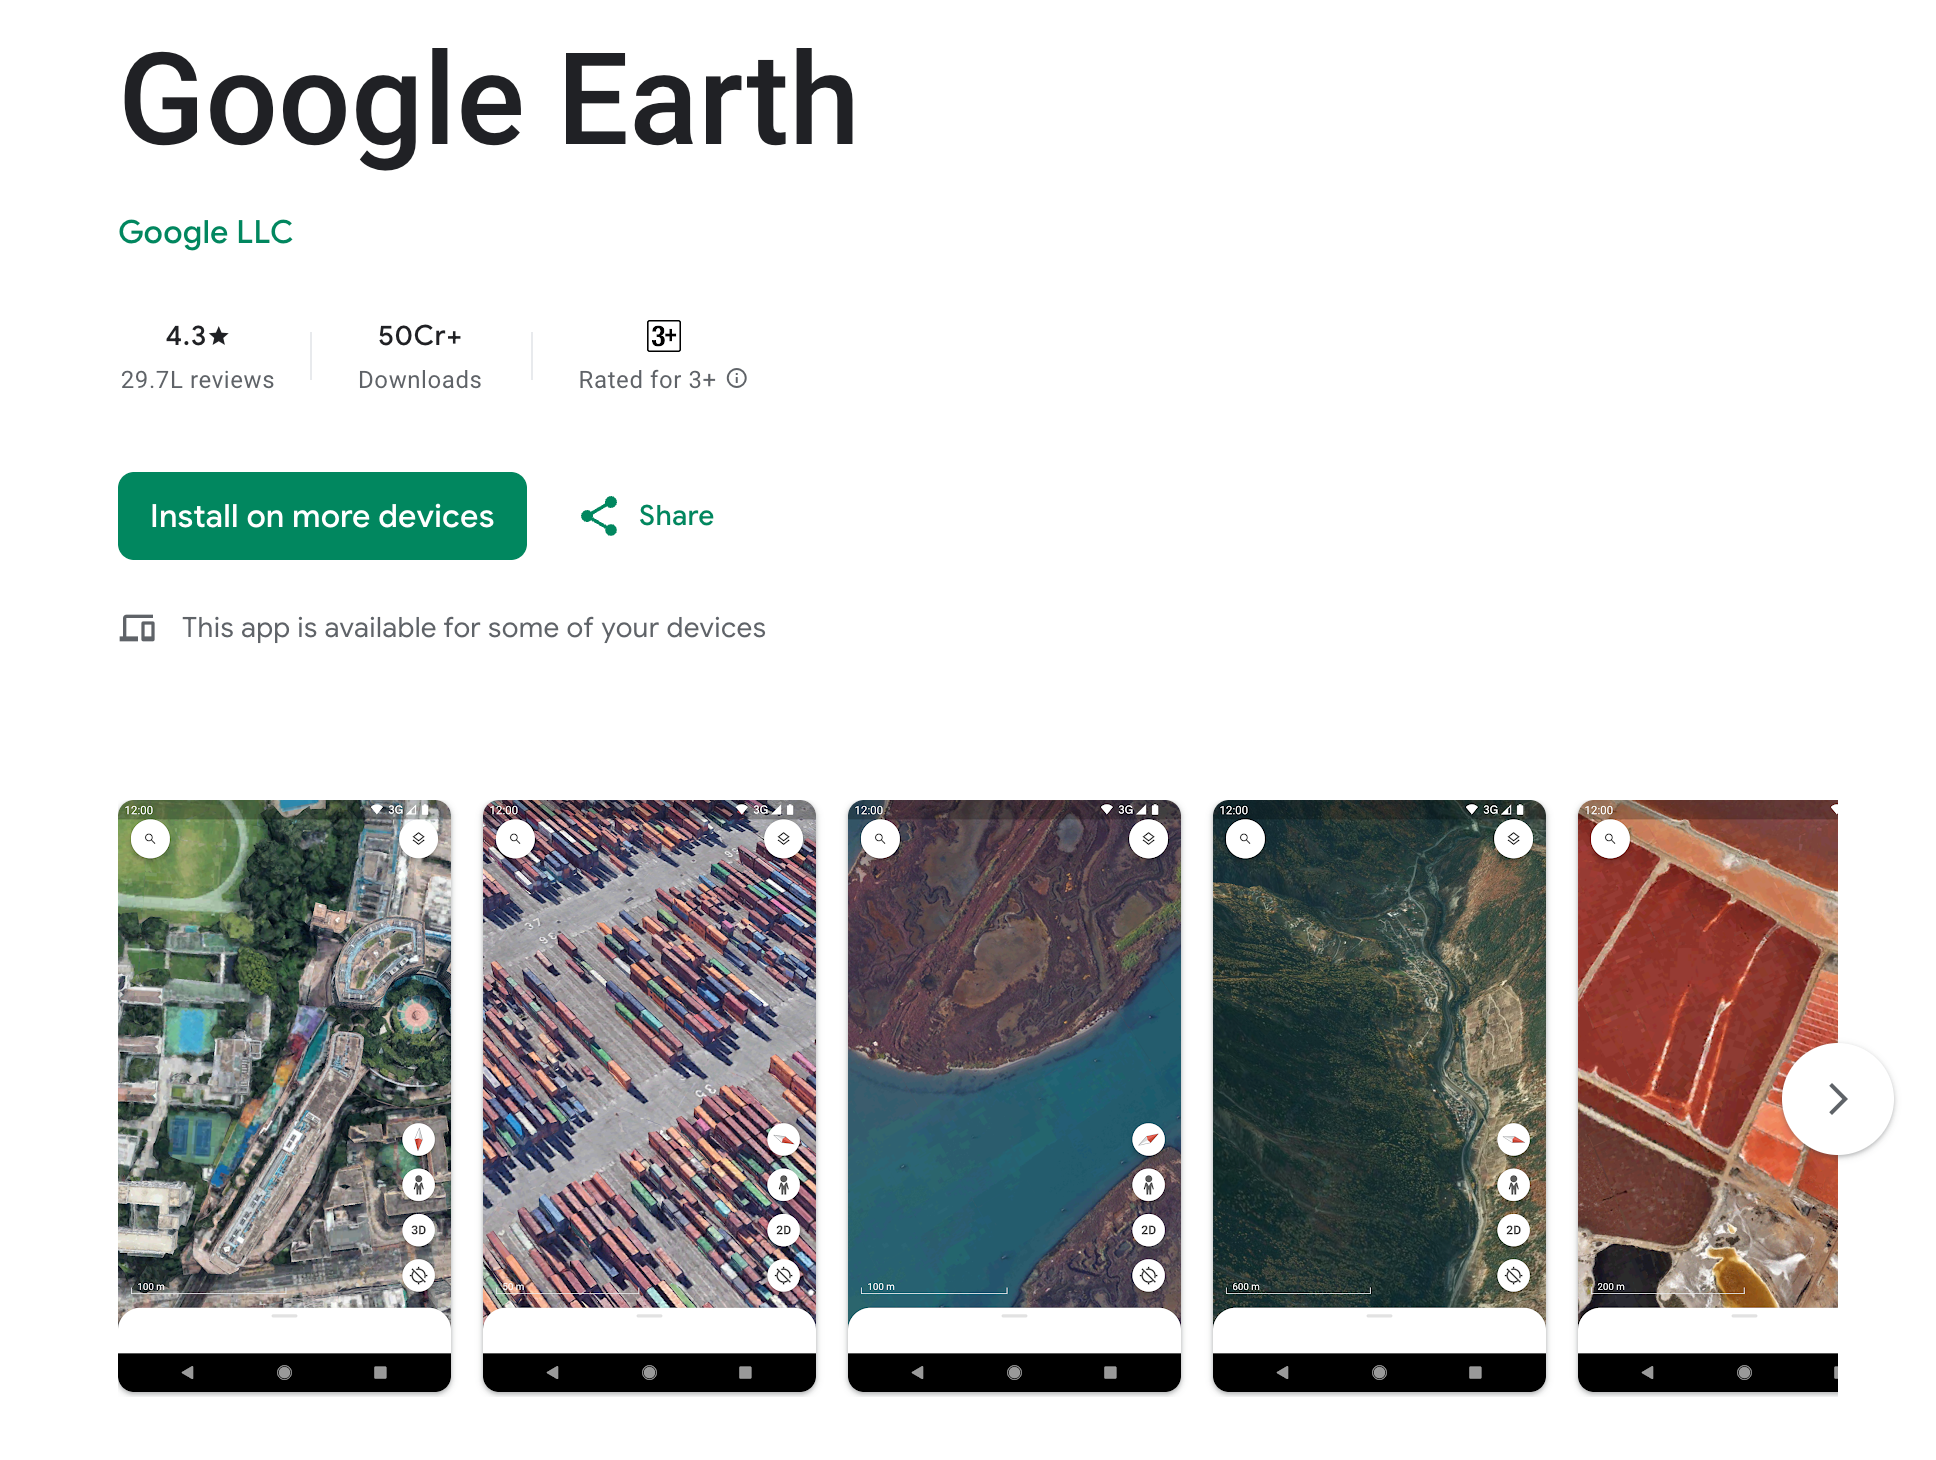Click the devices availability icon near the bottom text
1936x1460 pixels.
138,628
